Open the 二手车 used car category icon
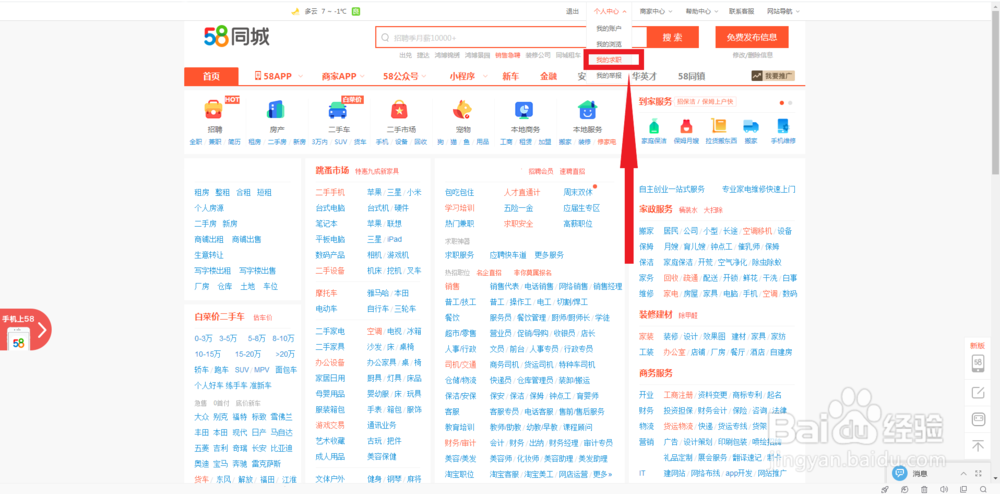1000x494 pixels. [x=338, y=110]
